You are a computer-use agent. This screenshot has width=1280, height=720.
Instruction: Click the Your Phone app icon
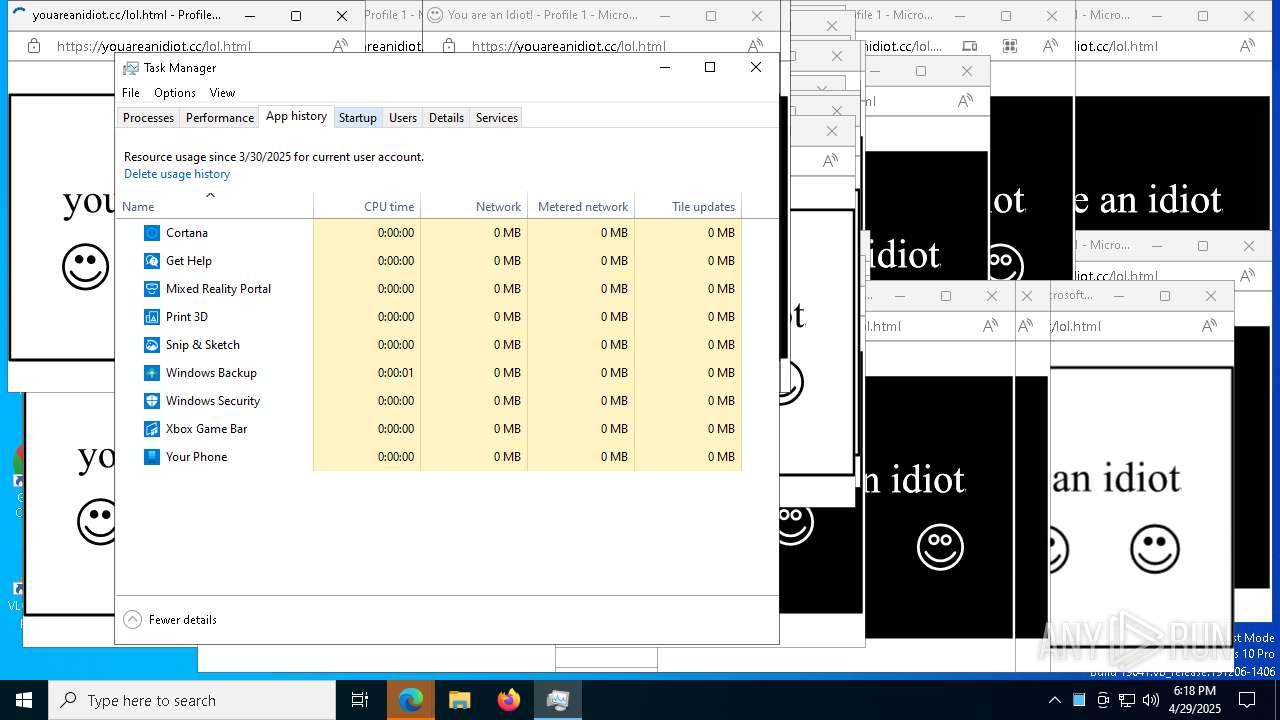[152, 457]
